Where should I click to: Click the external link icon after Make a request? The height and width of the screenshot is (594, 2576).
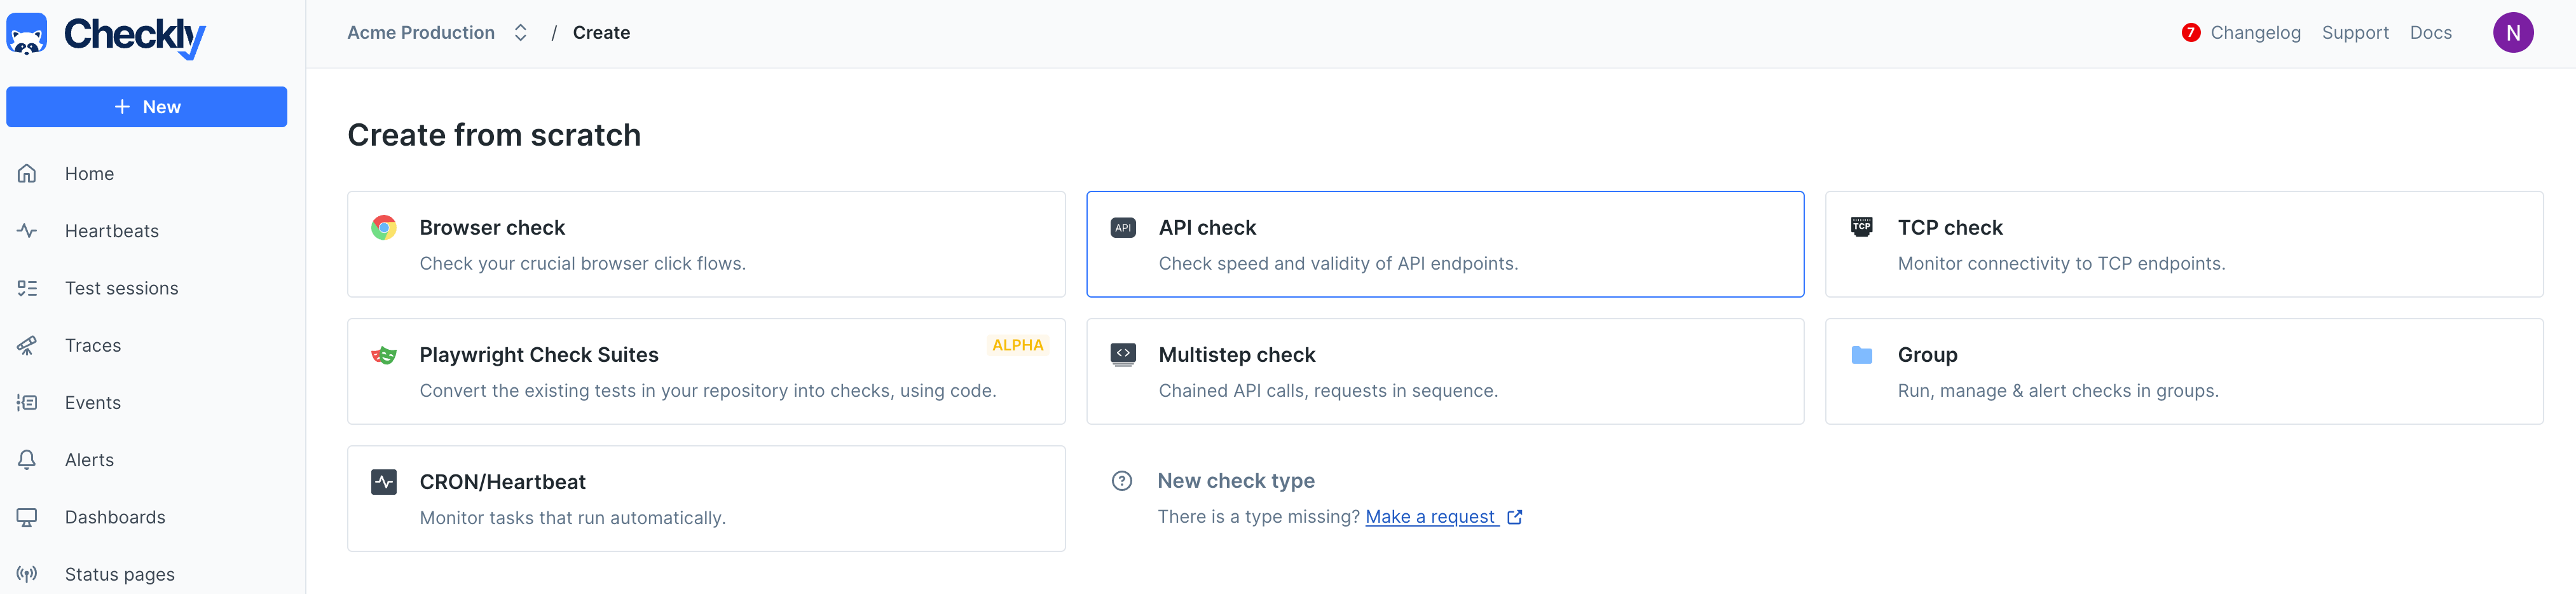click(x=1514, y=517)
